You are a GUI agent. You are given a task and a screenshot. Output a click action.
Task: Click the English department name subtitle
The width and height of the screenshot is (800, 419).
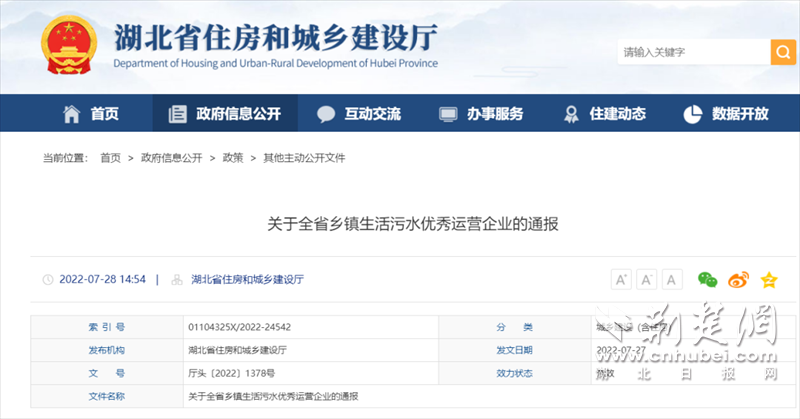[276, 63]
